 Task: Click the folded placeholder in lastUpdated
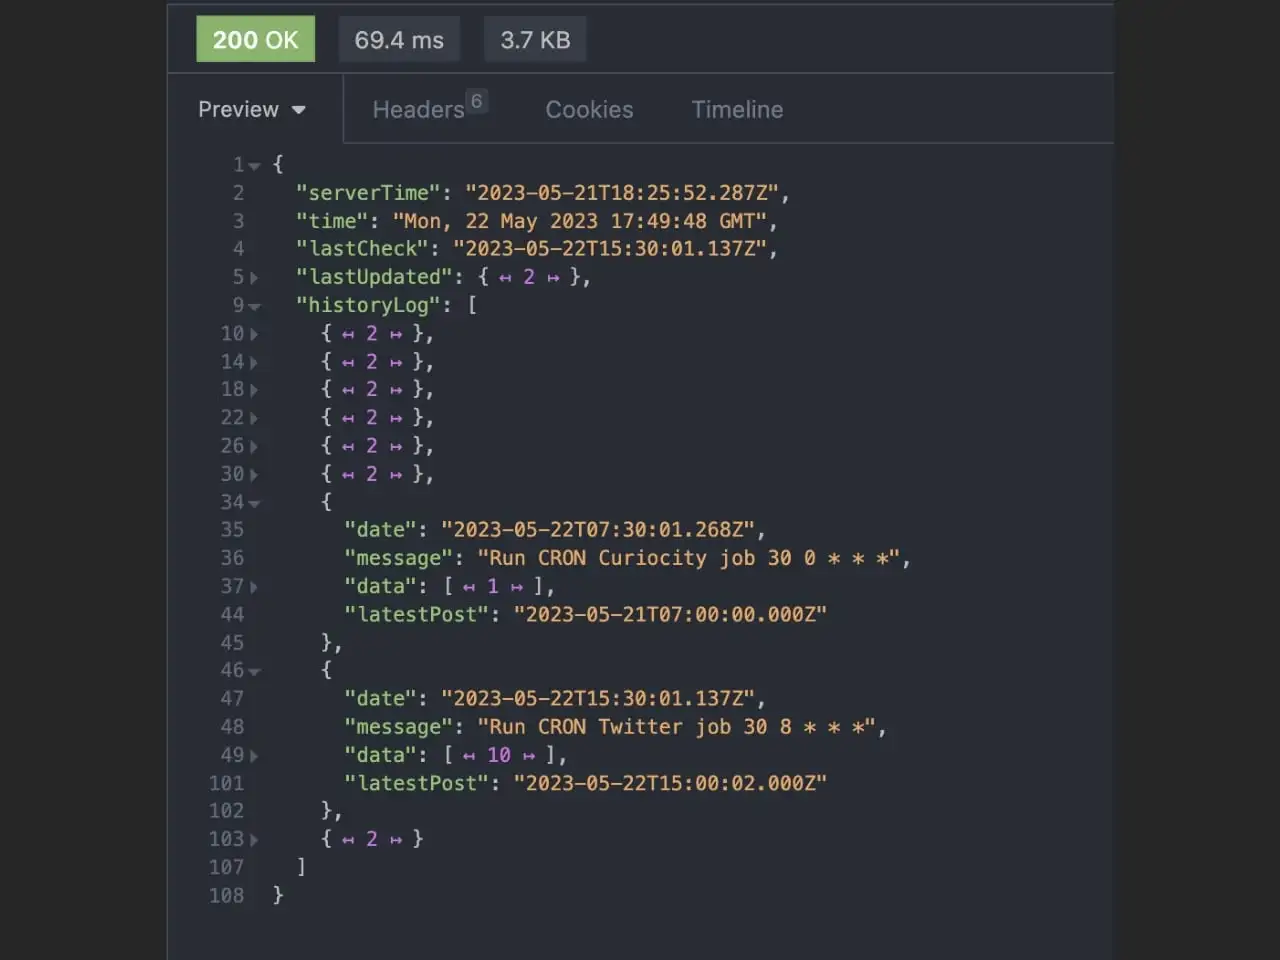click(529, 277)
